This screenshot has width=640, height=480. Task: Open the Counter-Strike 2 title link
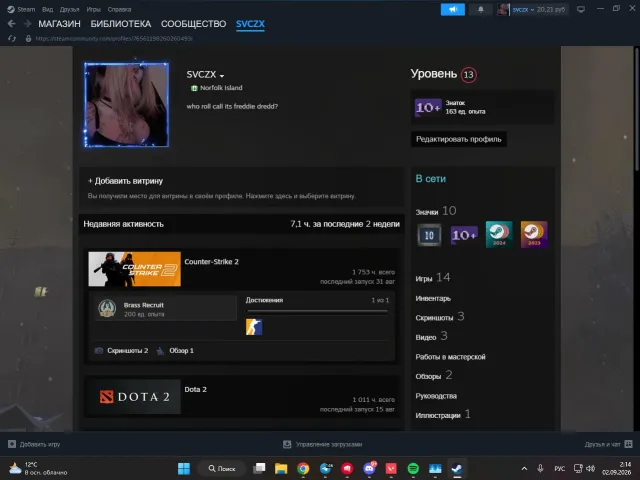click(211, 262)
